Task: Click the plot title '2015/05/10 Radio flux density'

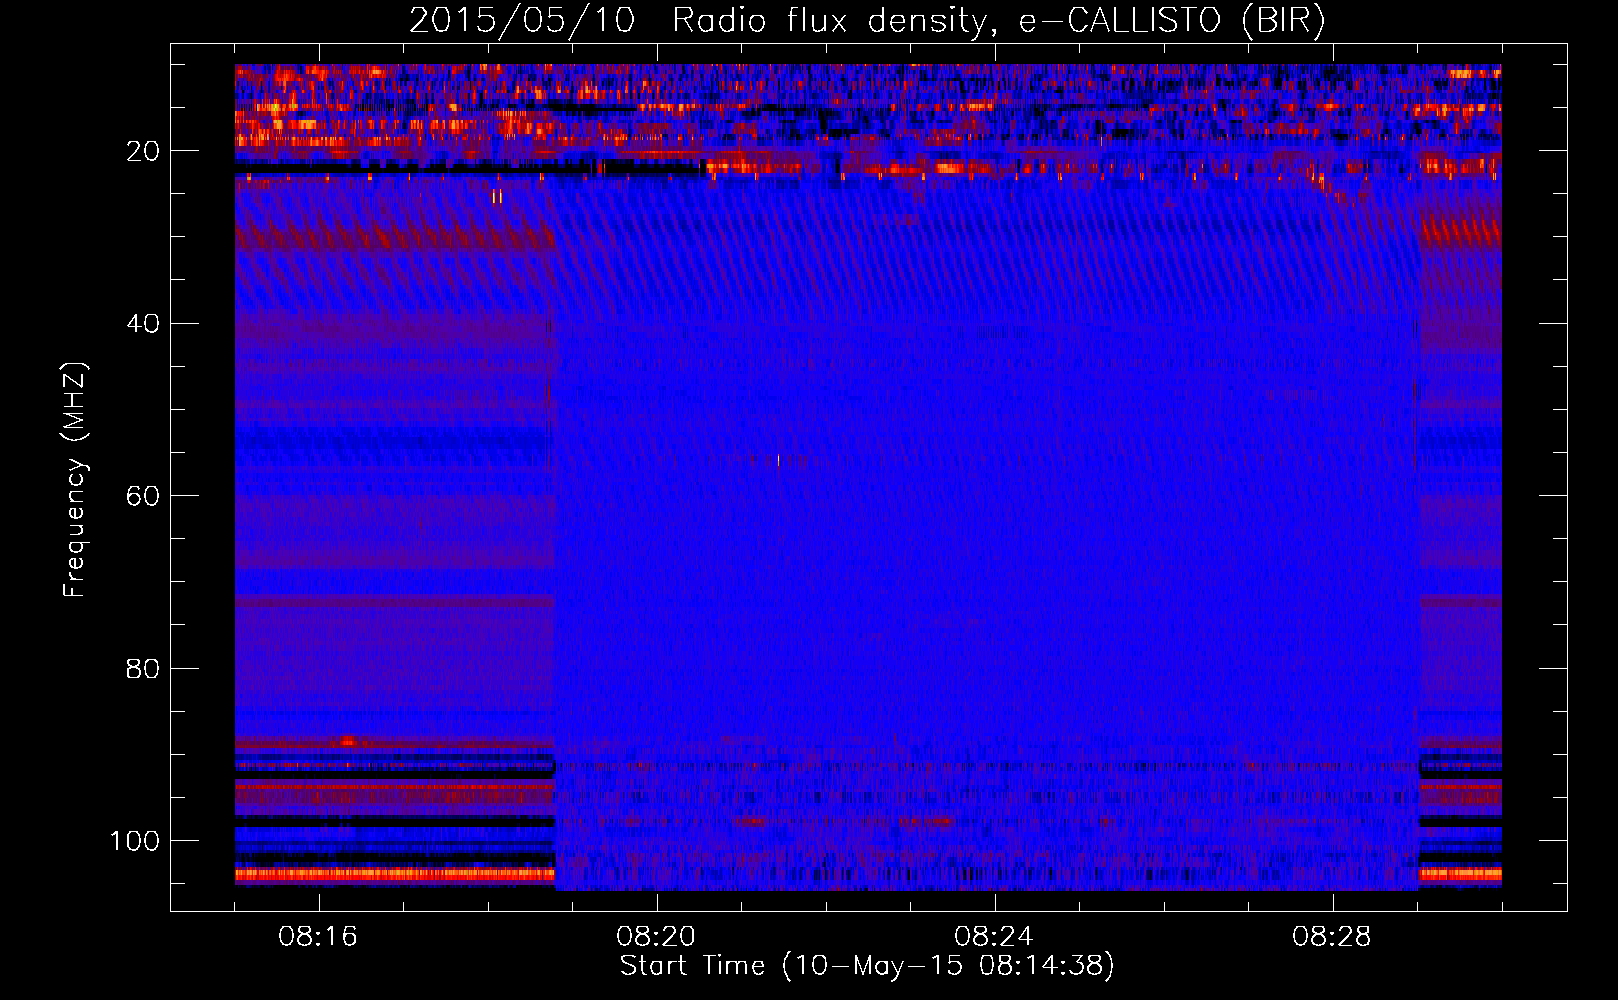Action: 698,21
